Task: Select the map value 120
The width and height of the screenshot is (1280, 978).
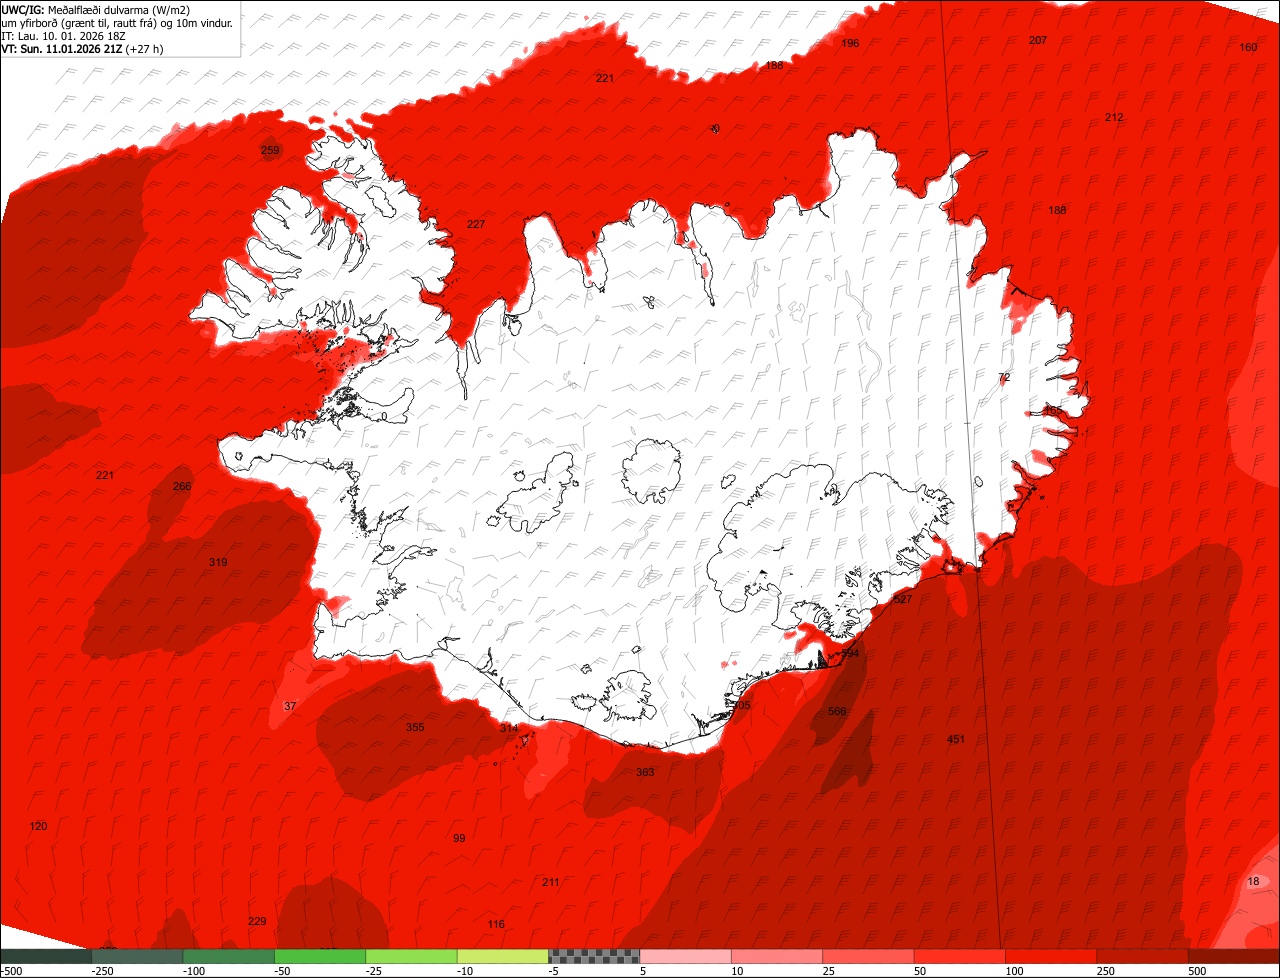Action: [38, 826]
